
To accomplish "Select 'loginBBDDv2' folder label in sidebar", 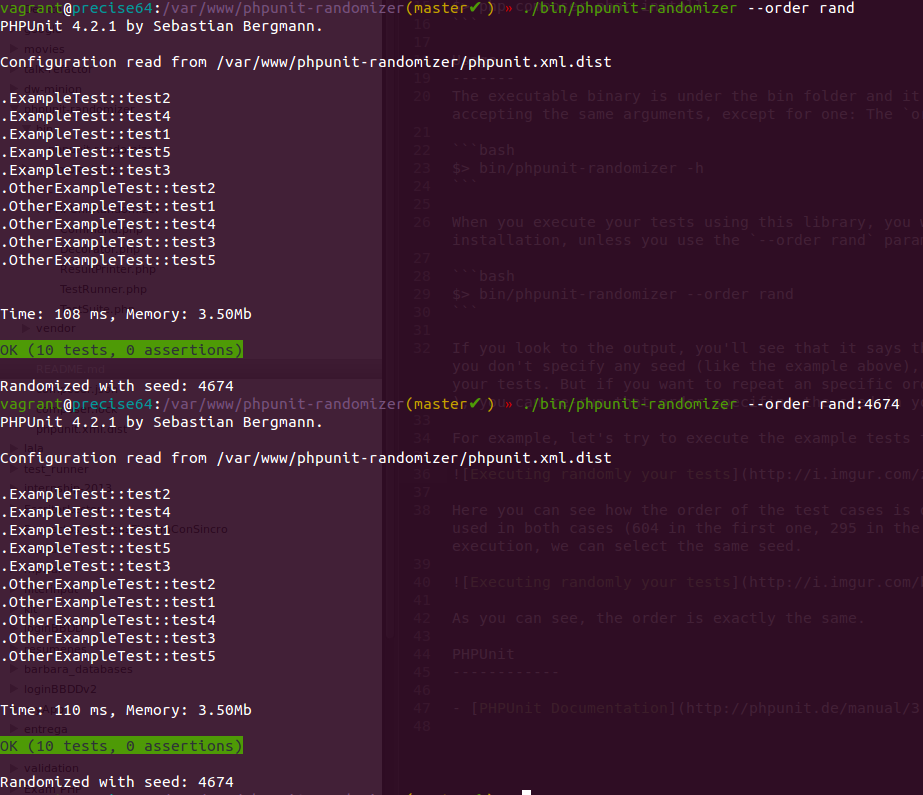I will click(x=60, y=688).
